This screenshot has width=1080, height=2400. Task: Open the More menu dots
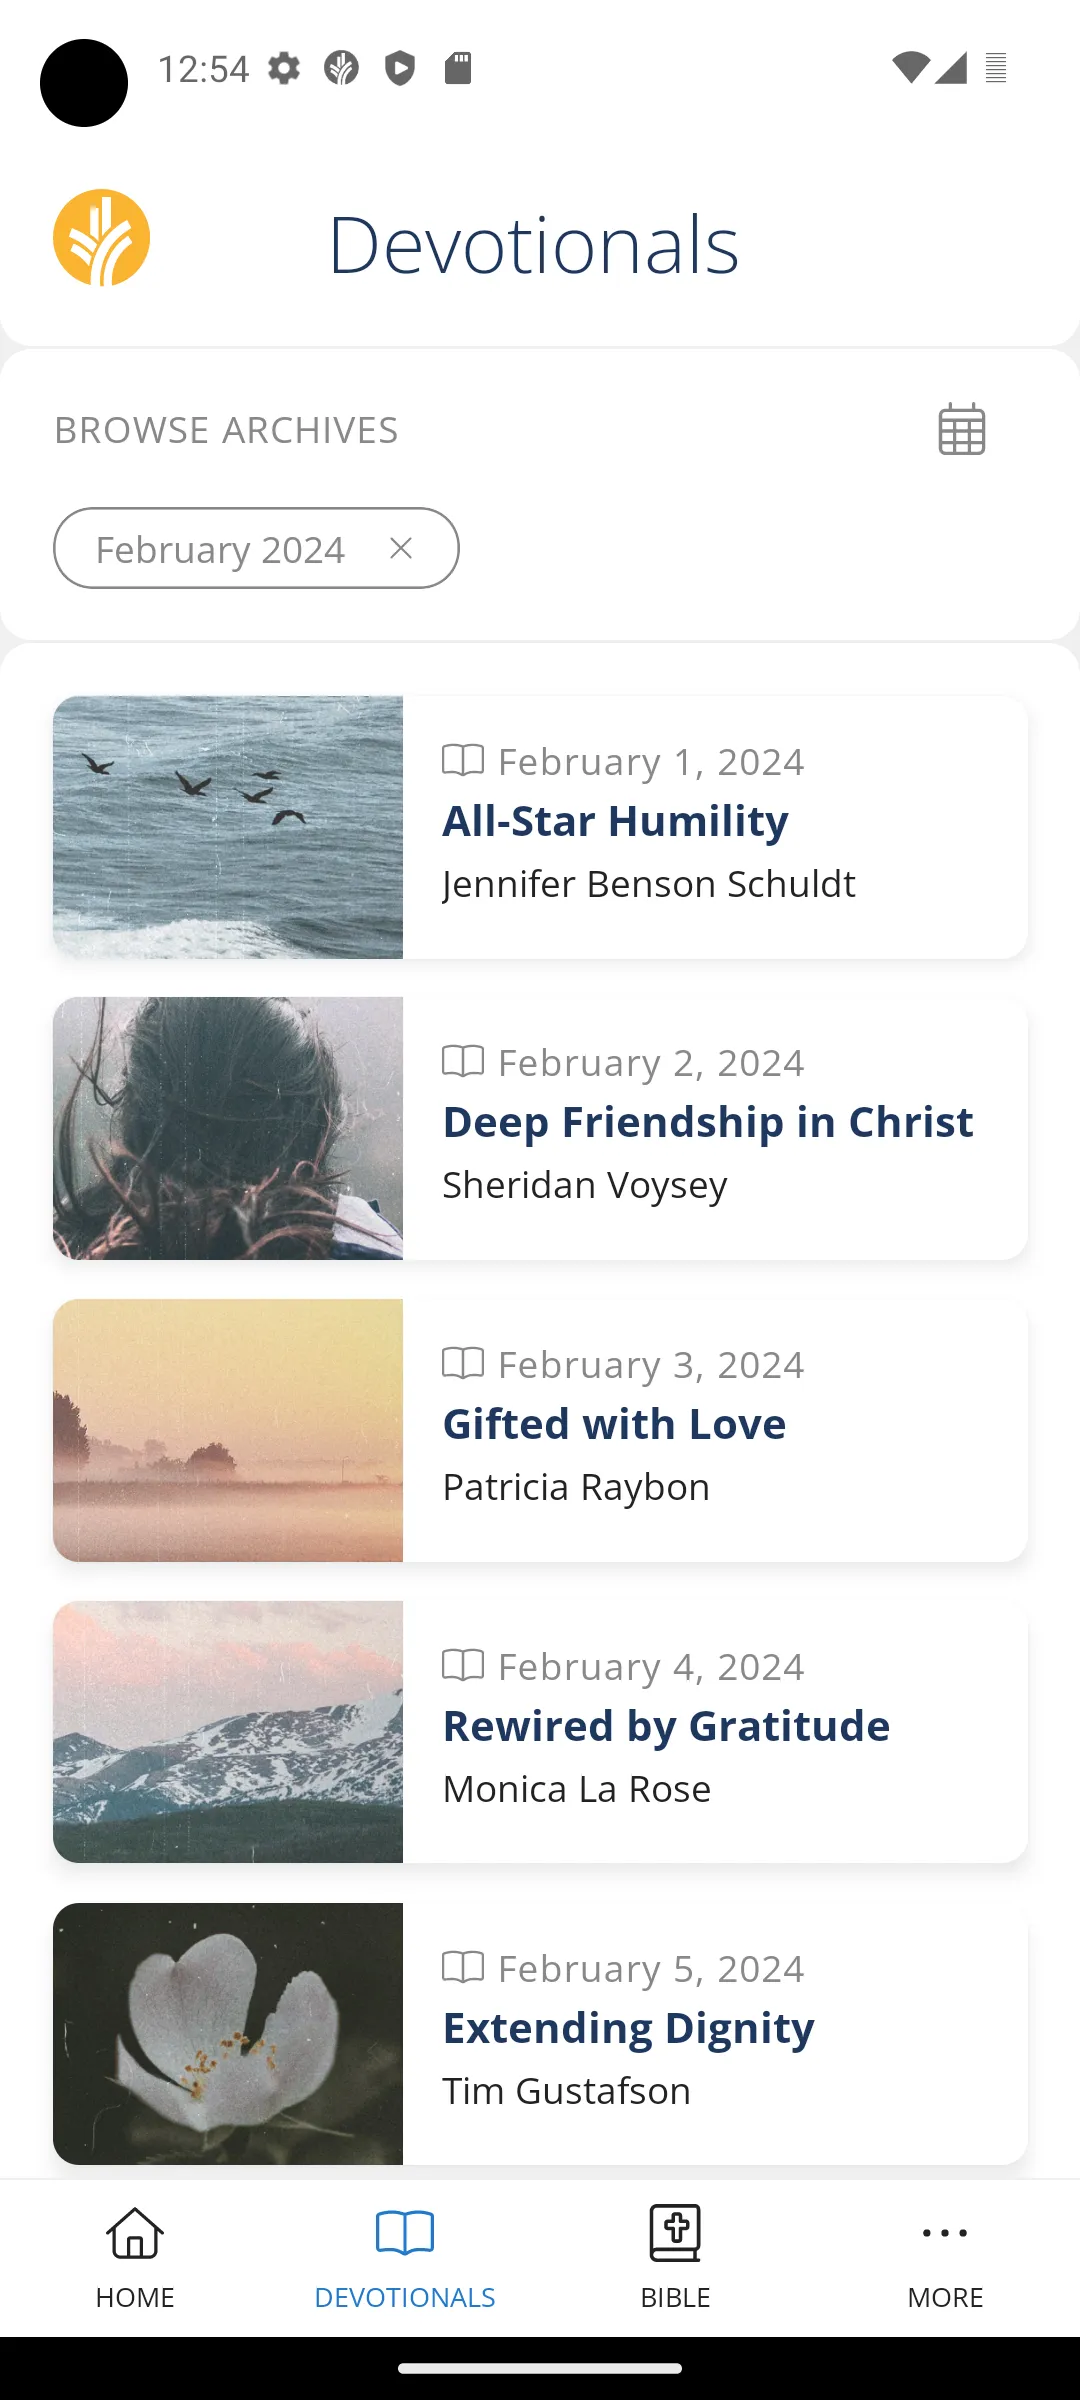click(x=945, y=2233)
